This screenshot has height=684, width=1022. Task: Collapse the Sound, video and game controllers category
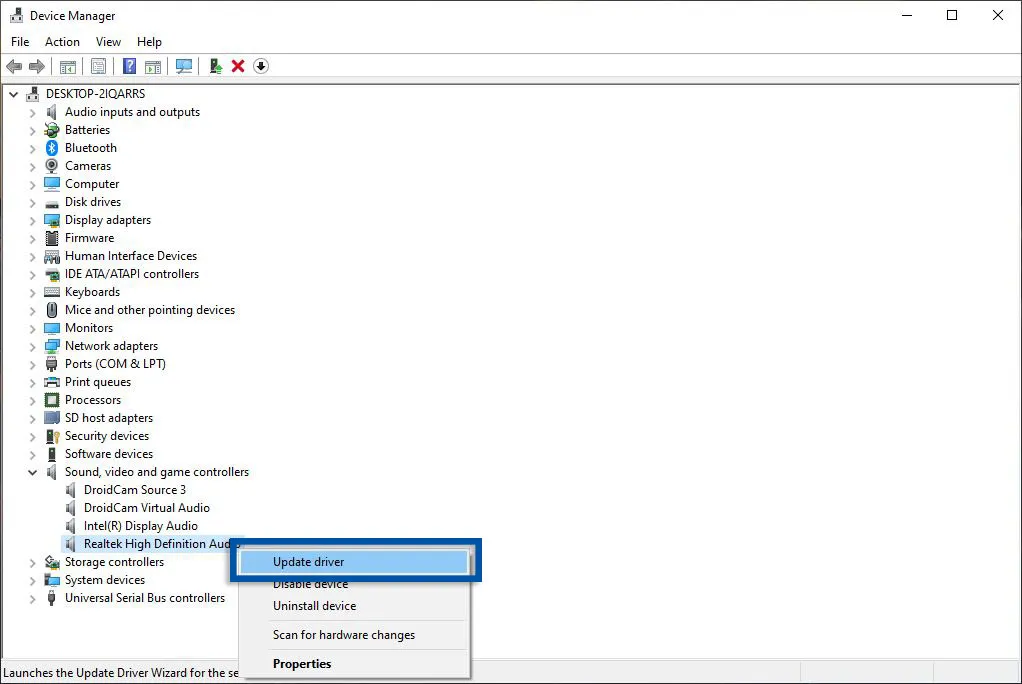[32, 471]
